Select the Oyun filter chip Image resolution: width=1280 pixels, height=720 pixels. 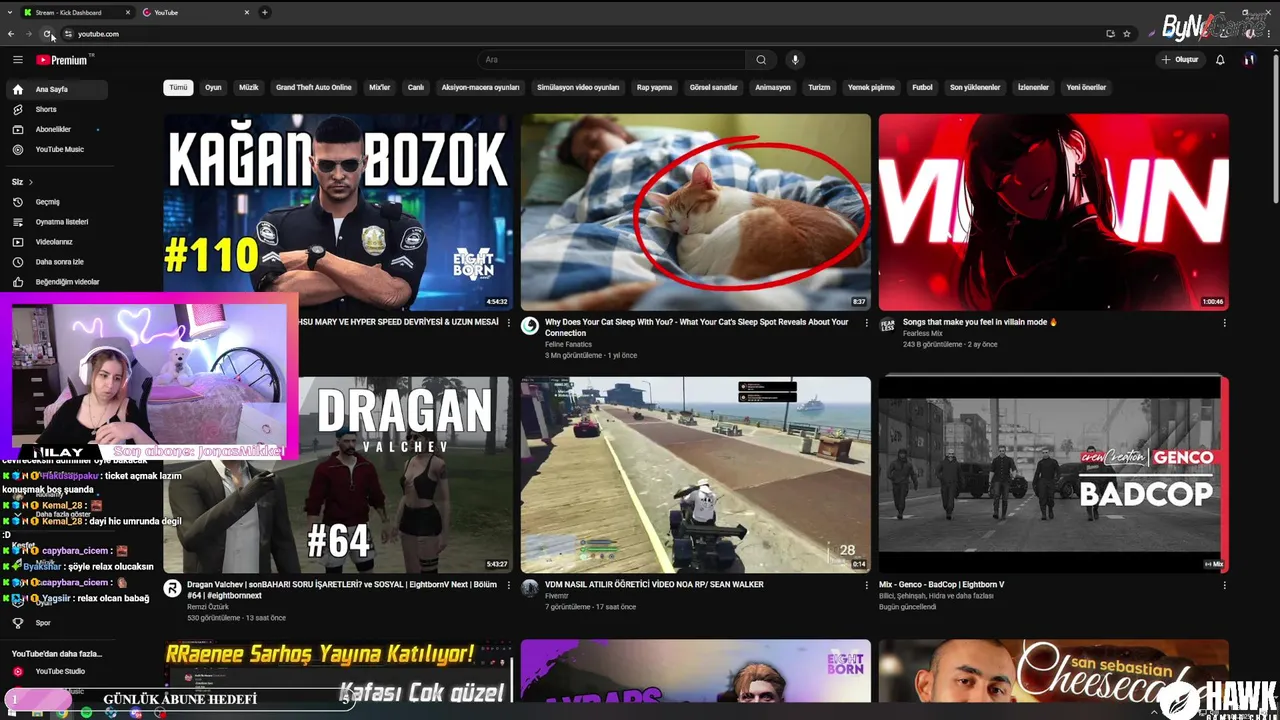[213, 87]
